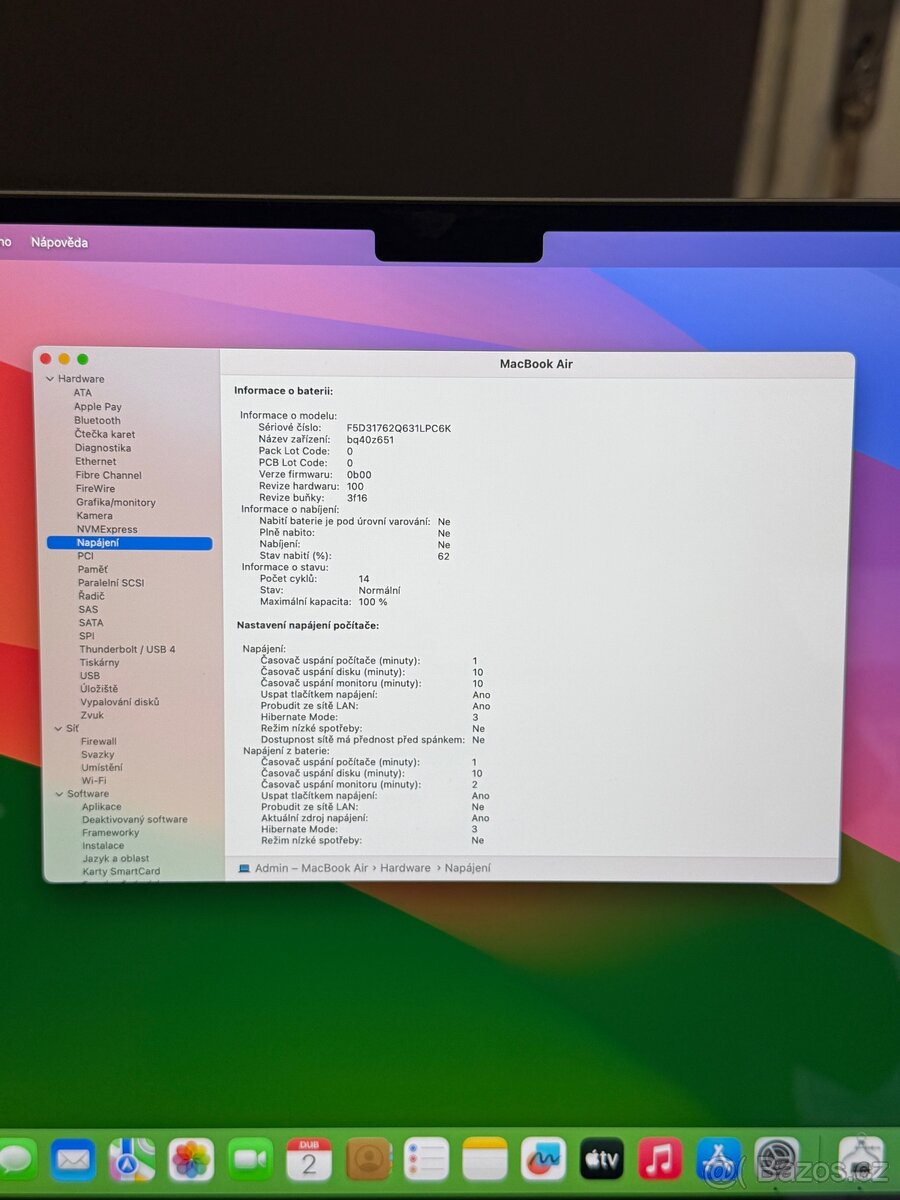The width and height of the screenshot is (900, 1200).
Task: Open the Nápověda menu
Action: pos(60,242)
